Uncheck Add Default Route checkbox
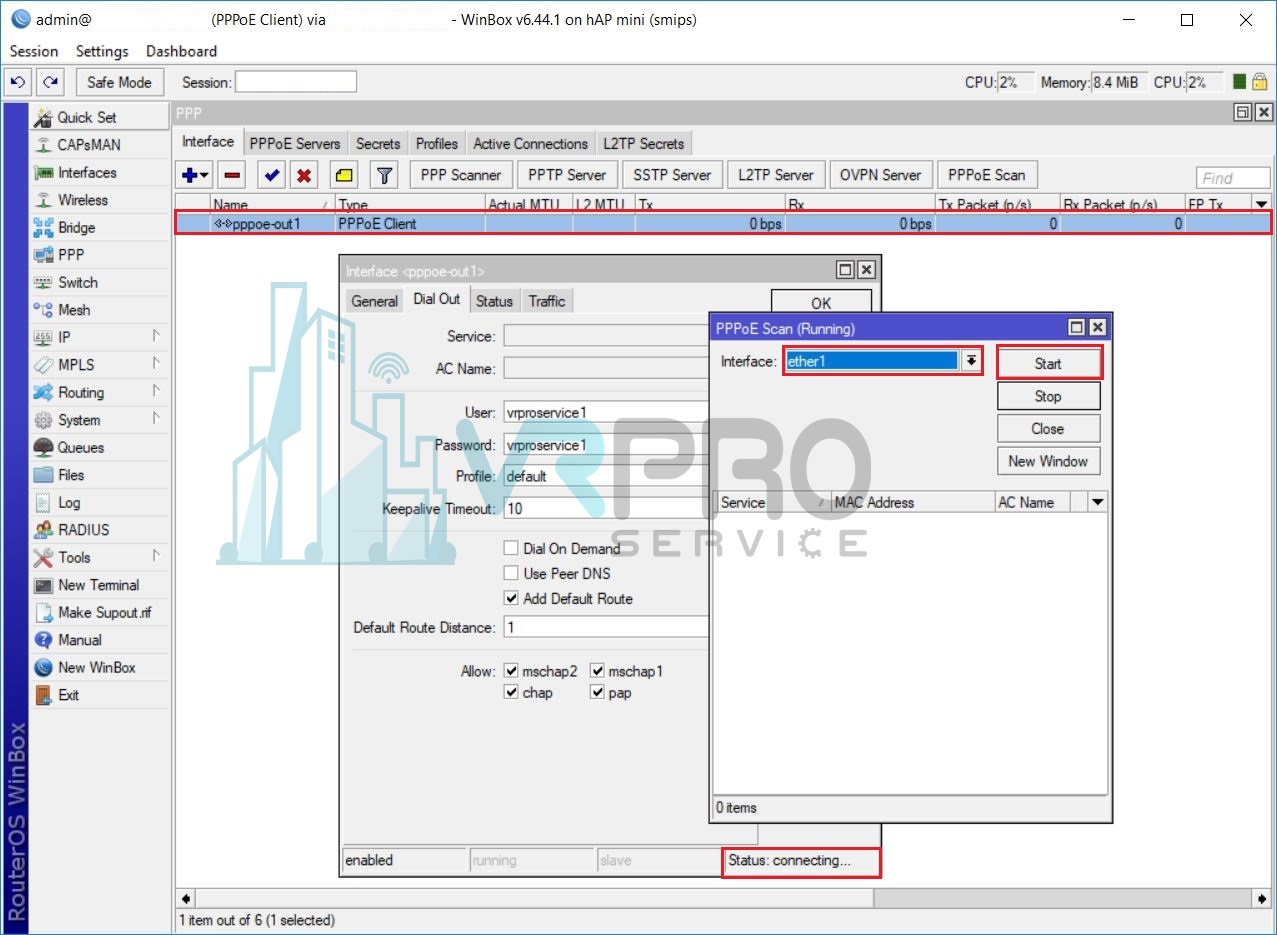This screenshot has height=935, width=1277. pyautogui.click(x=512, y=599)
